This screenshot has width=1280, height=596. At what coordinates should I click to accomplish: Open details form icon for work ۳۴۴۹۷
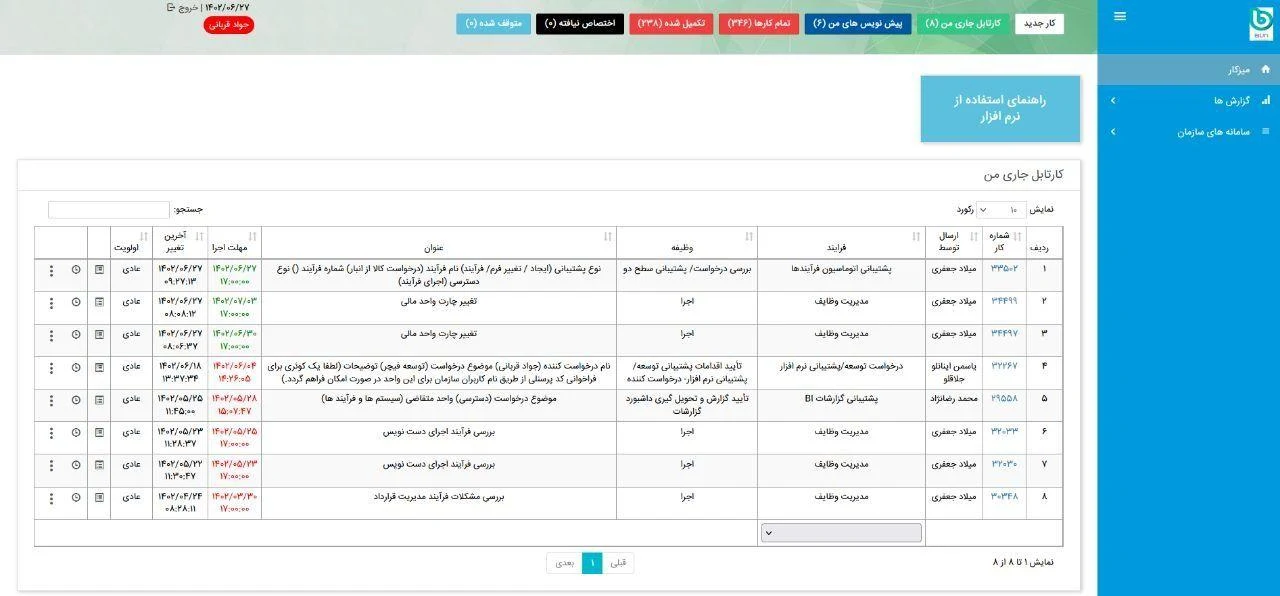point(99,335)
